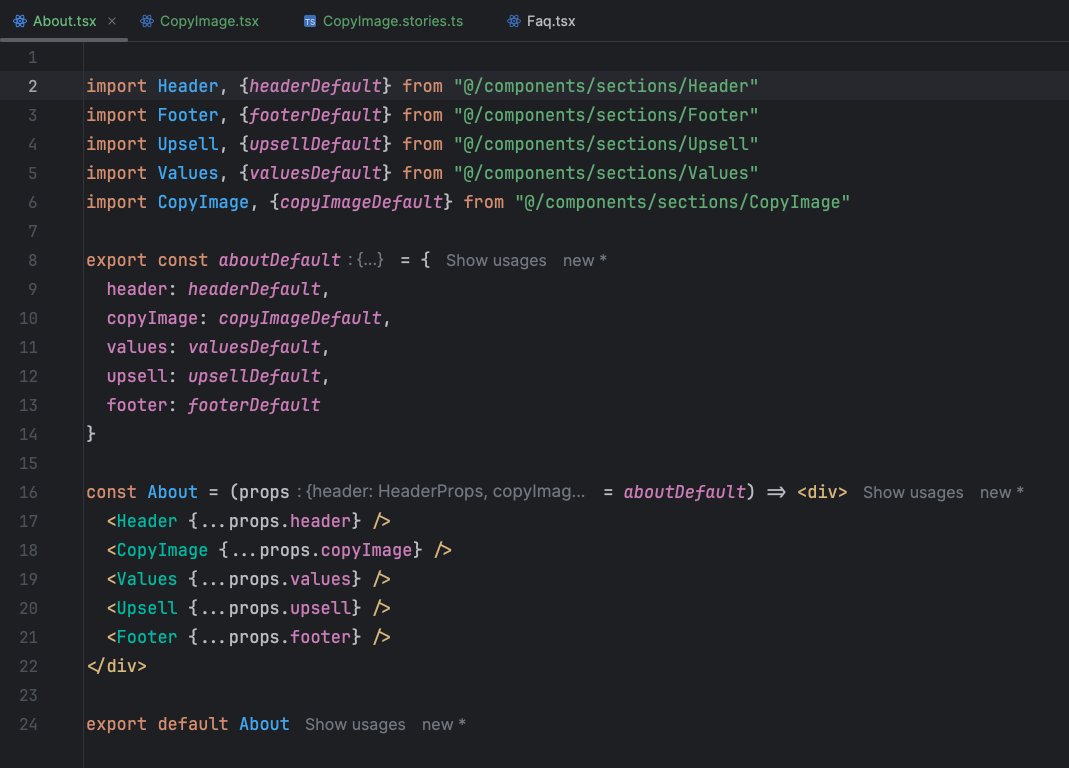Click Show usages beside the About component declaration

pos(912,492)
